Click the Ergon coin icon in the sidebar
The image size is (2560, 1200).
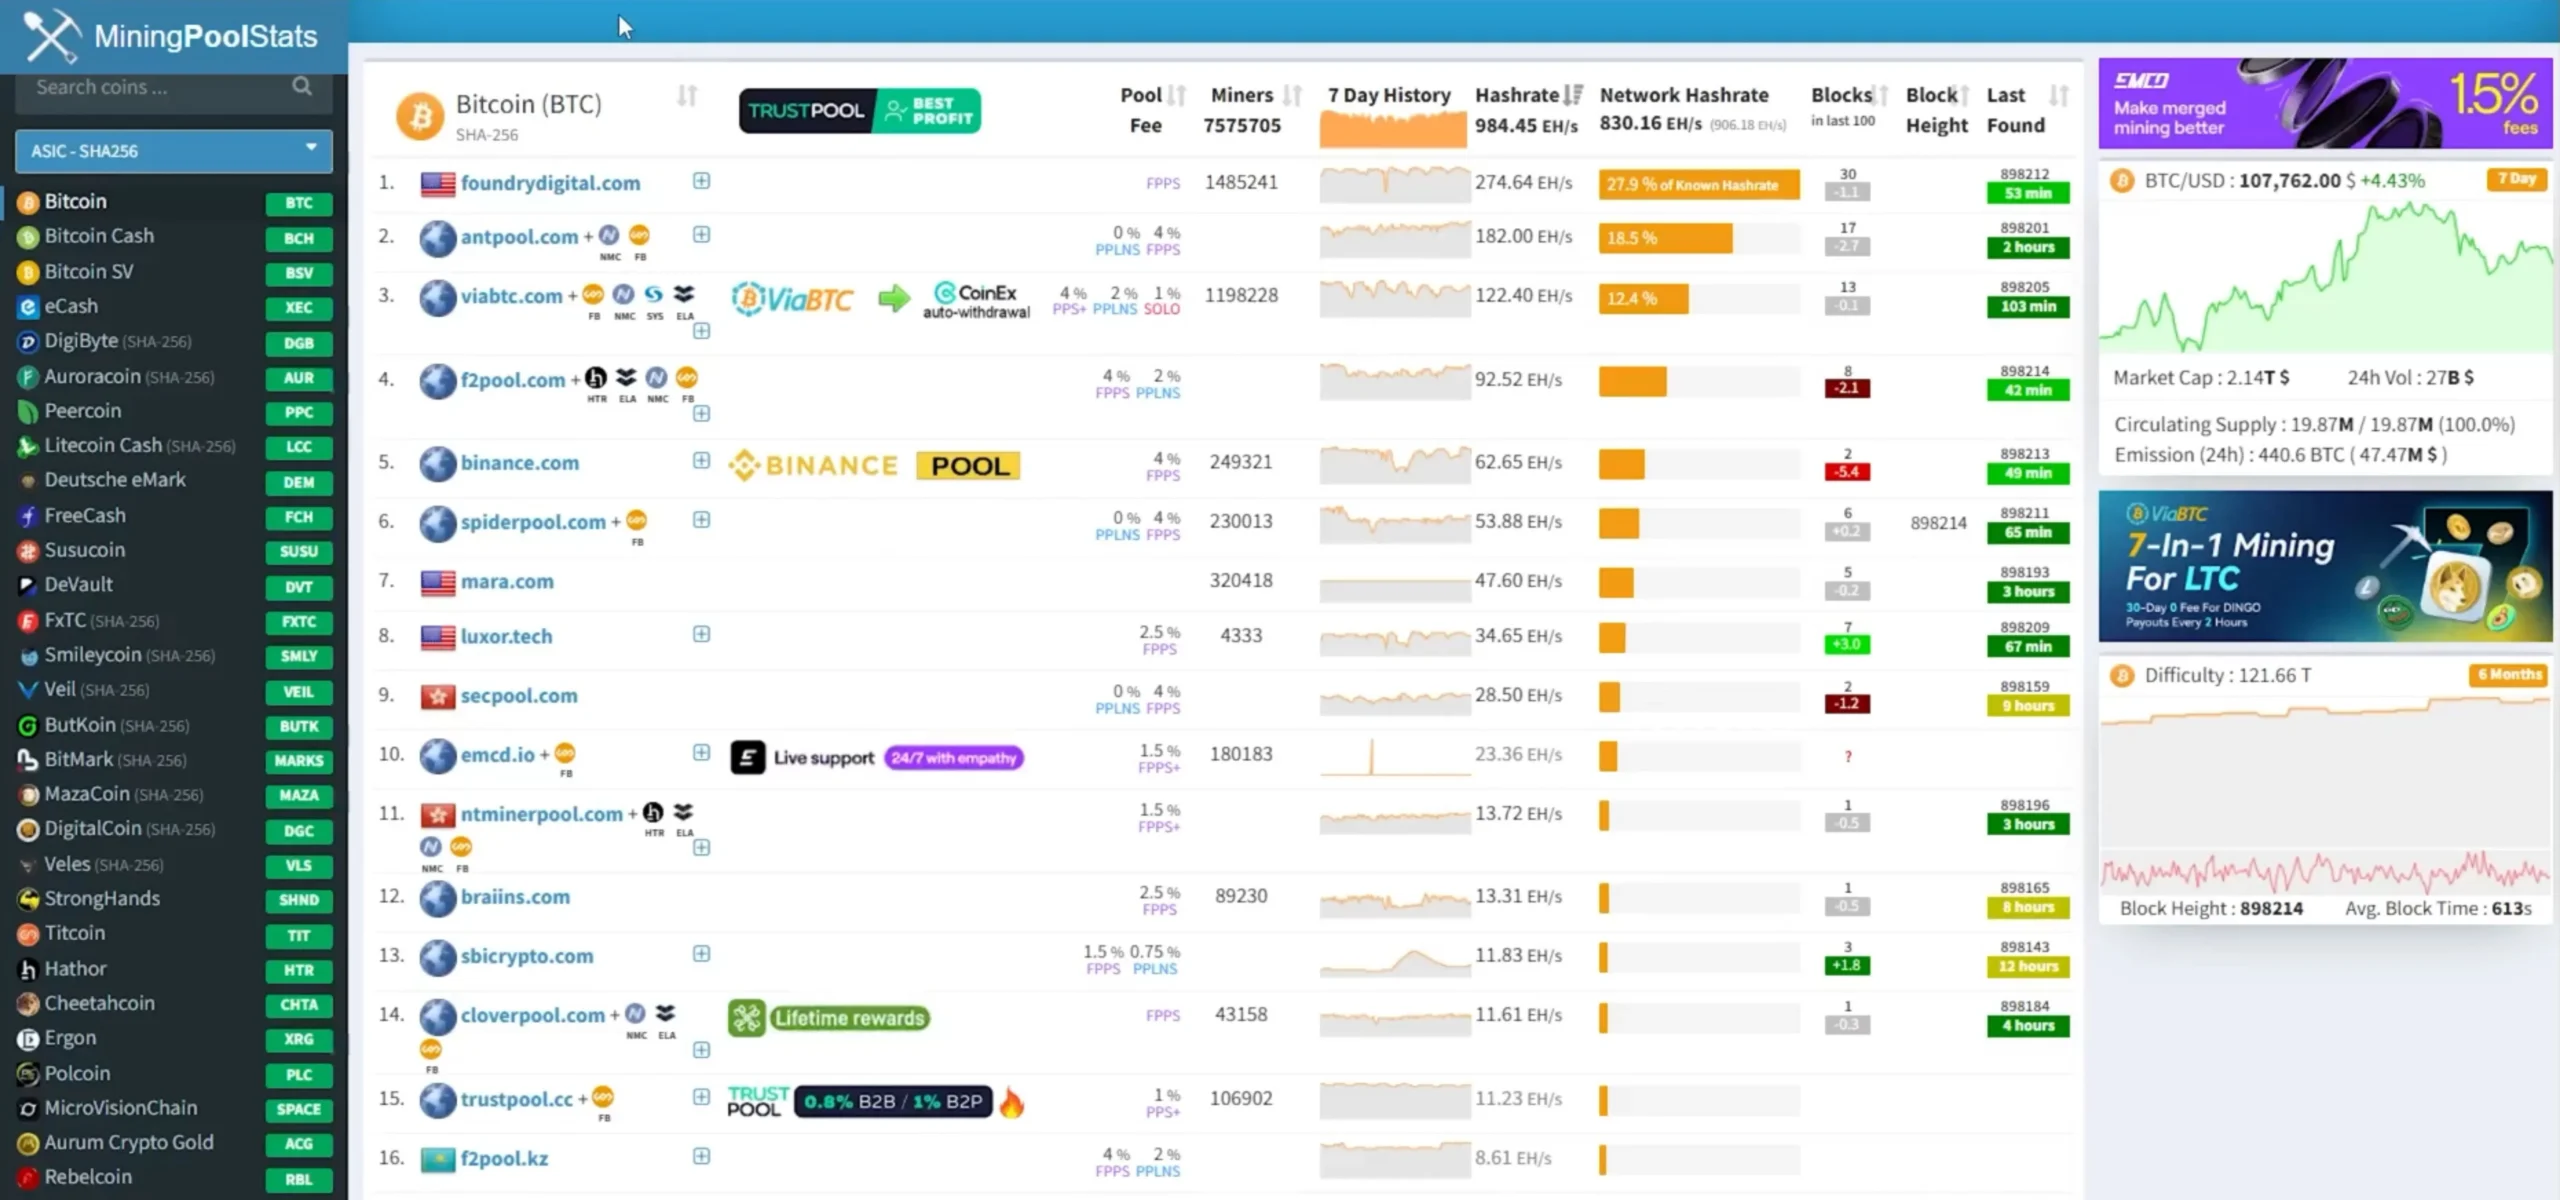pos(28,1039)
